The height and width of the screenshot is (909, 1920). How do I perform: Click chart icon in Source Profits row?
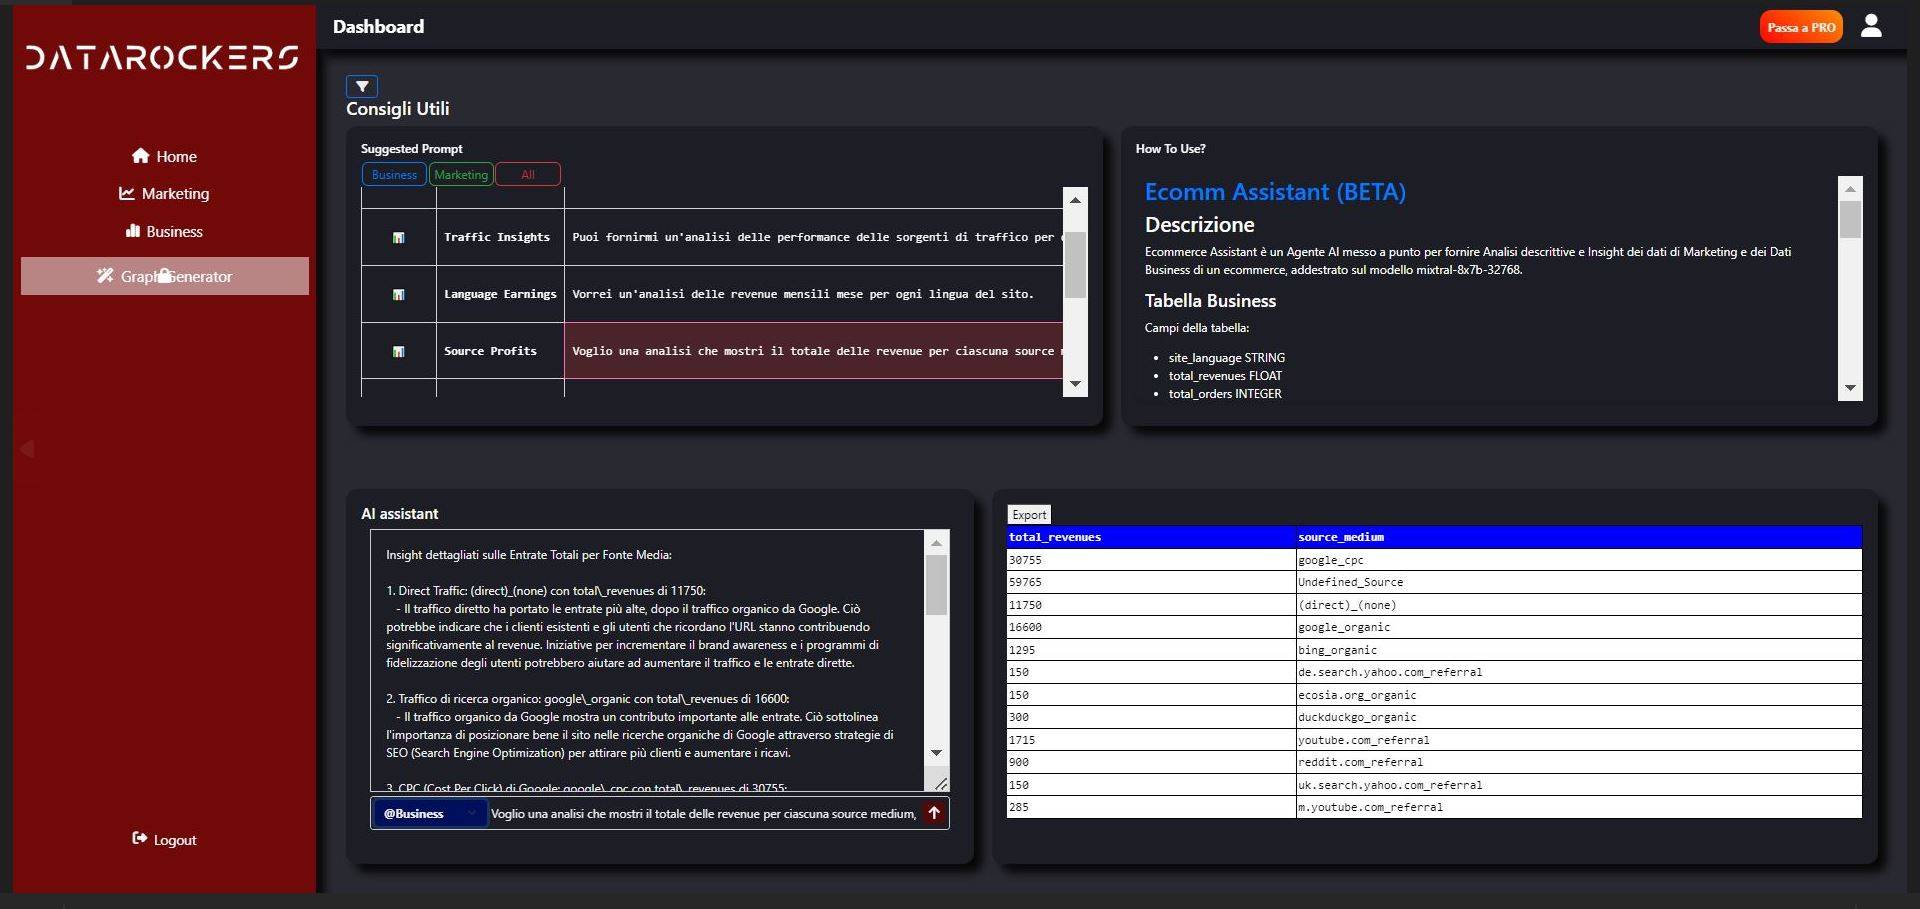(398, 351)
